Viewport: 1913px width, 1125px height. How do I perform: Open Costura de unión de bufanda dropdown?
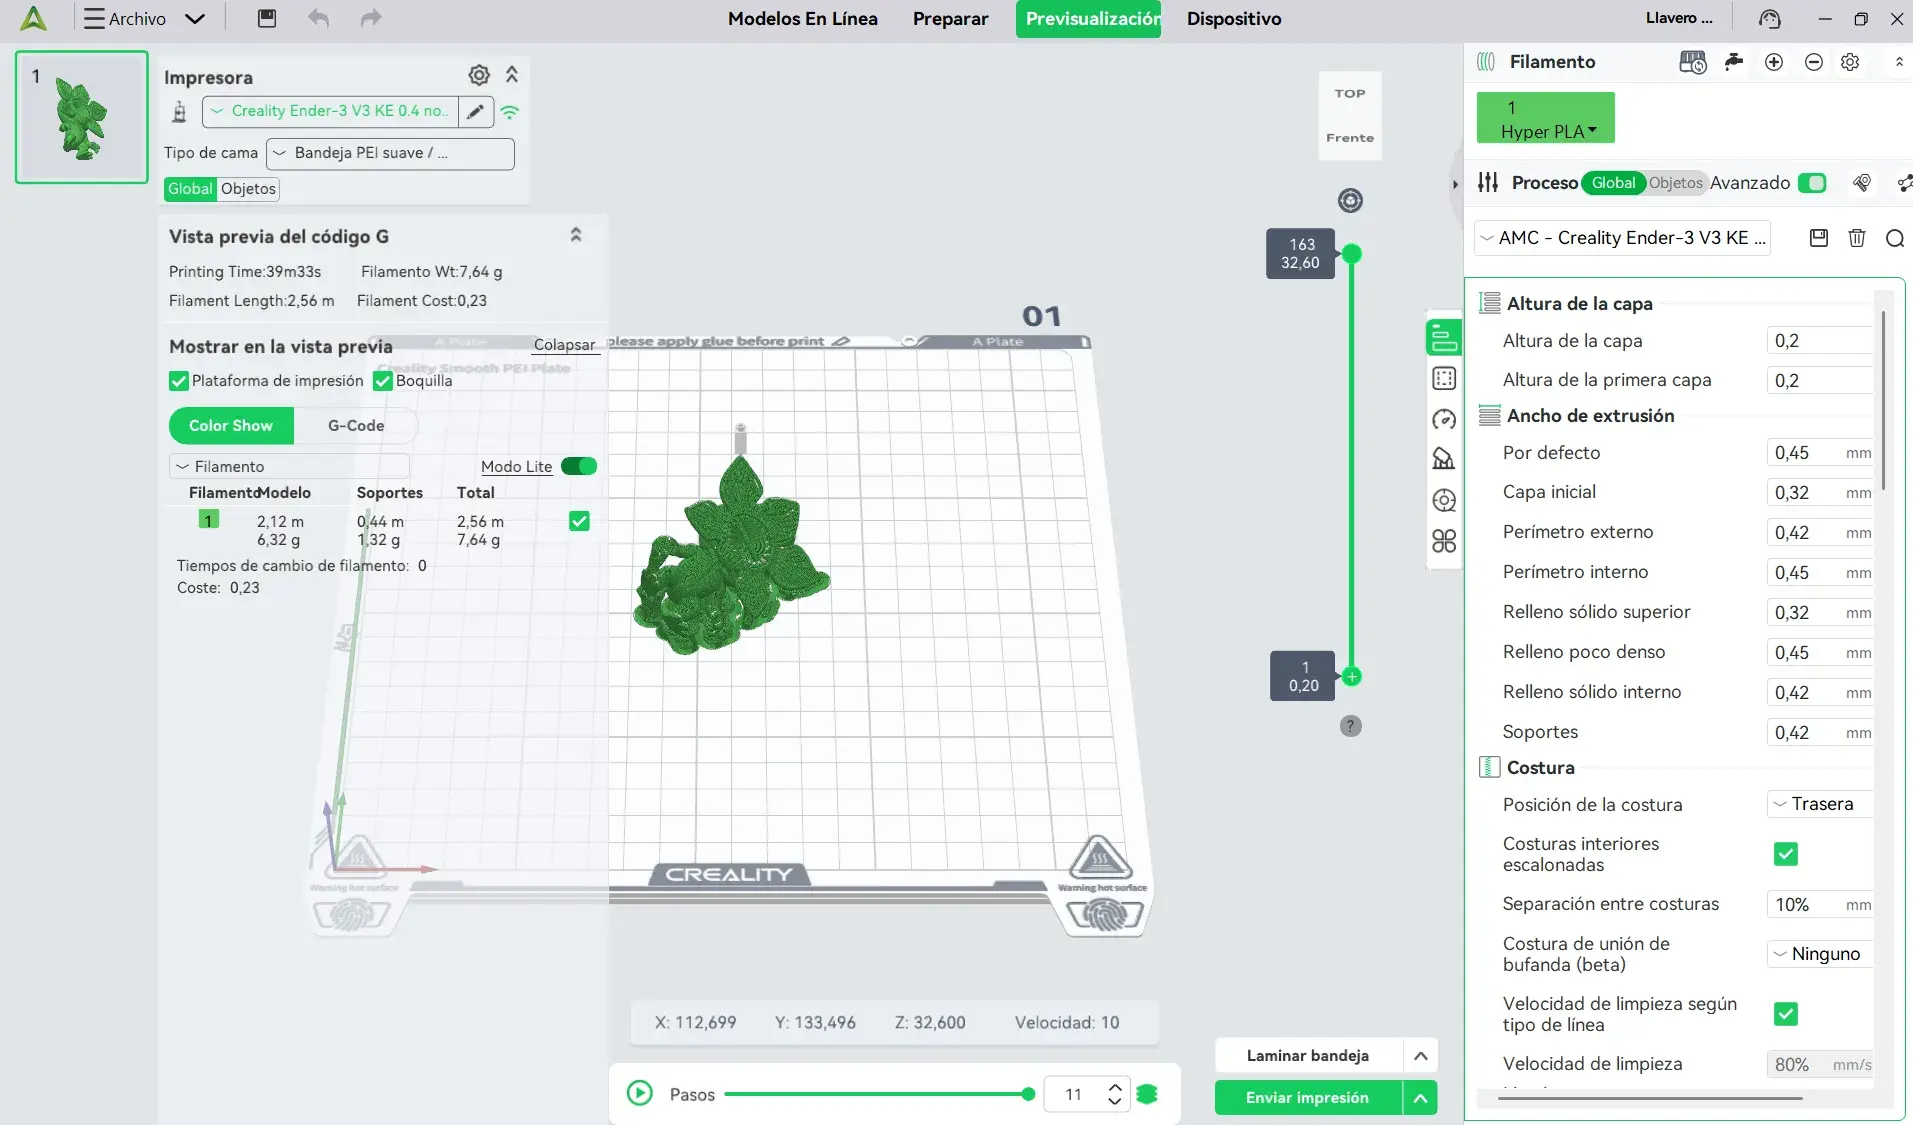pyautogui.click(x=1820, y=954)
